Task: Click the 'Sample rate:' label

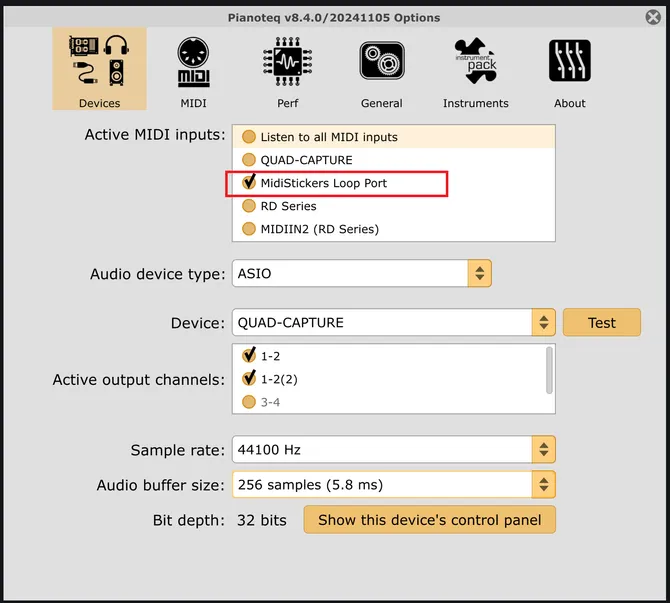Action: pyautogui.click(x=177, y=450)
